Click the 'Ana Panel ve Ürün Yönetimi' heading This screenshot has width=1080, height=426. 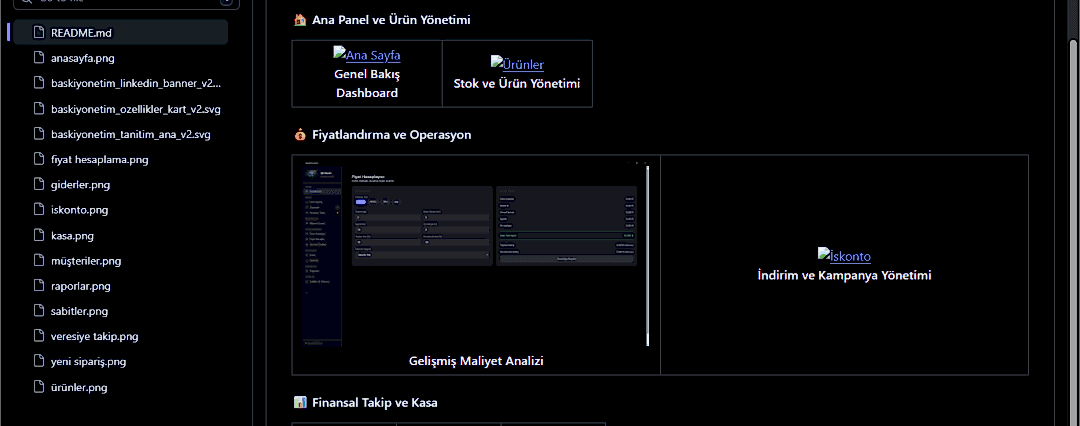coord(391,20)
